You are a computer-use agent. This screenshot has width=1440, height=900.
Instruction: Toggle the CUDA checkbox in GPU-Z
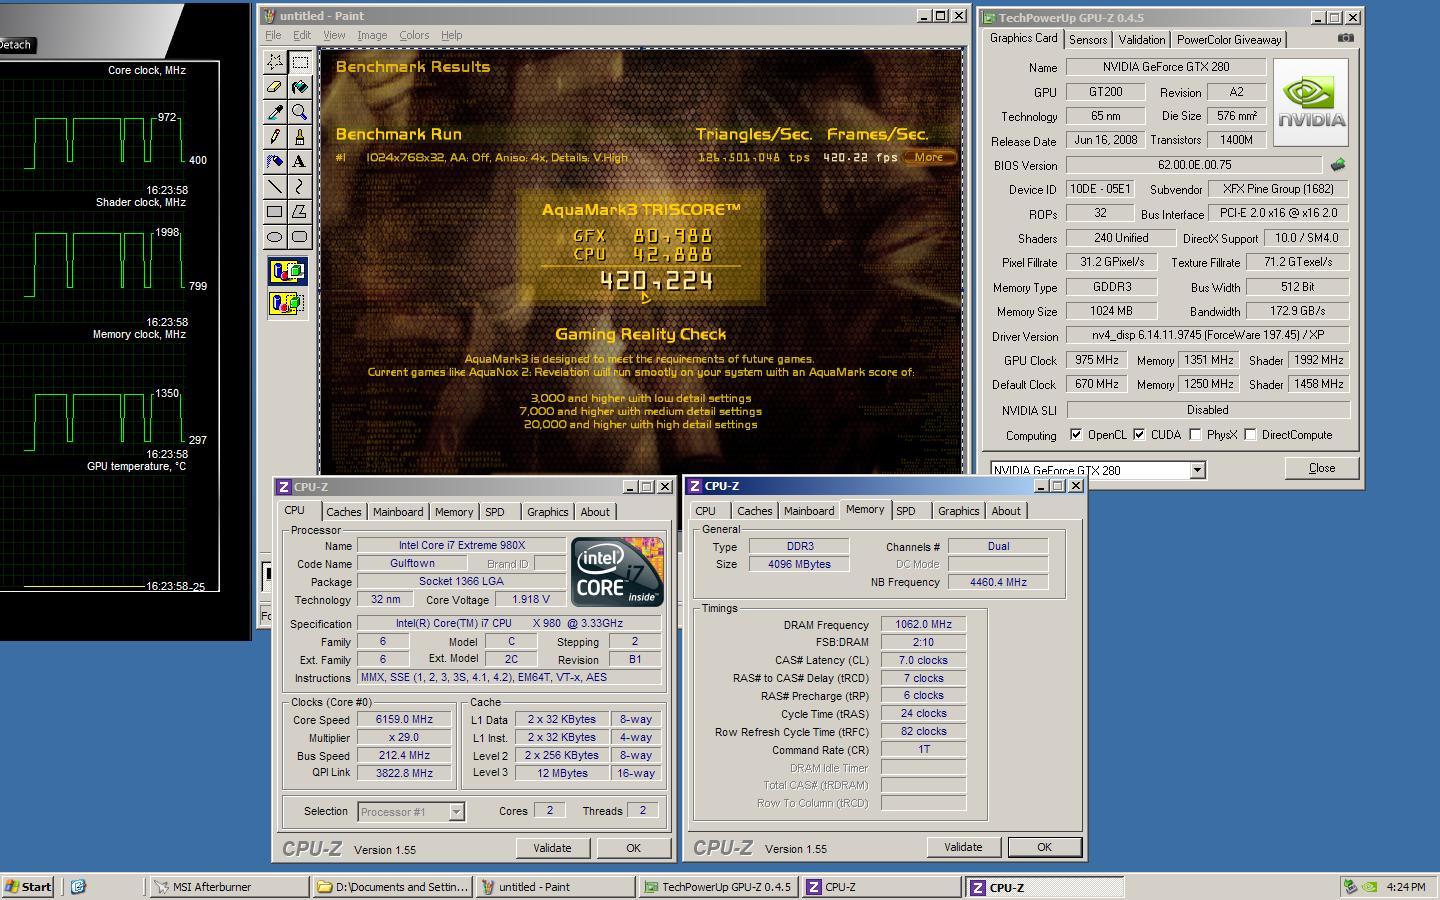[1139, 435]
